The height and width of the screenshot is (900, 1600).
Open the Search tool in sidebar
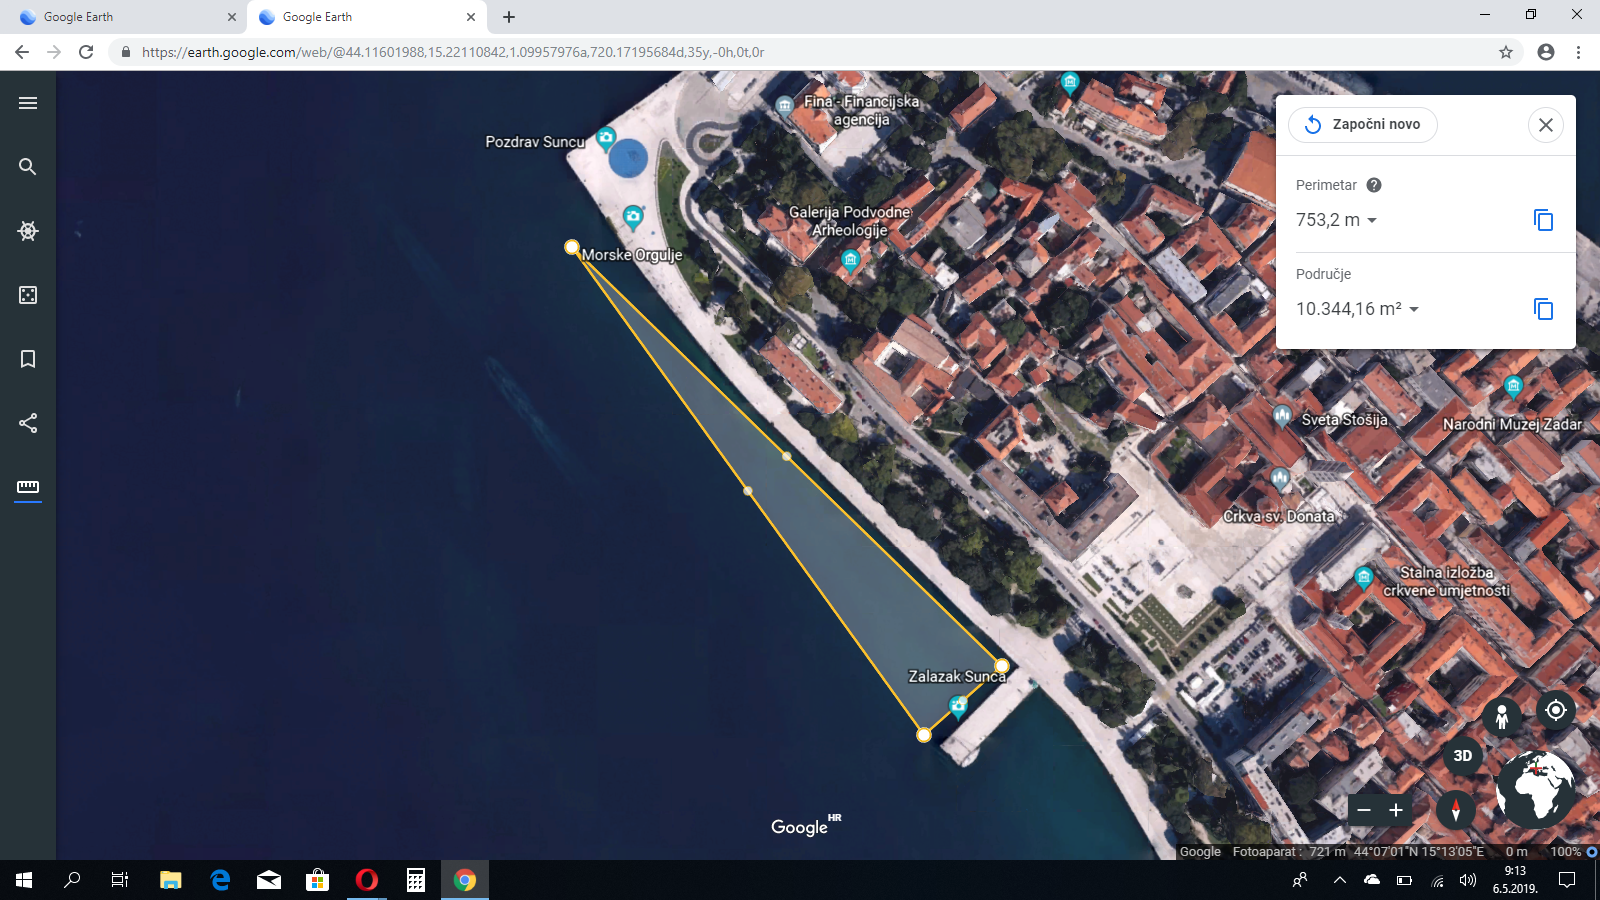click(28, 167)
